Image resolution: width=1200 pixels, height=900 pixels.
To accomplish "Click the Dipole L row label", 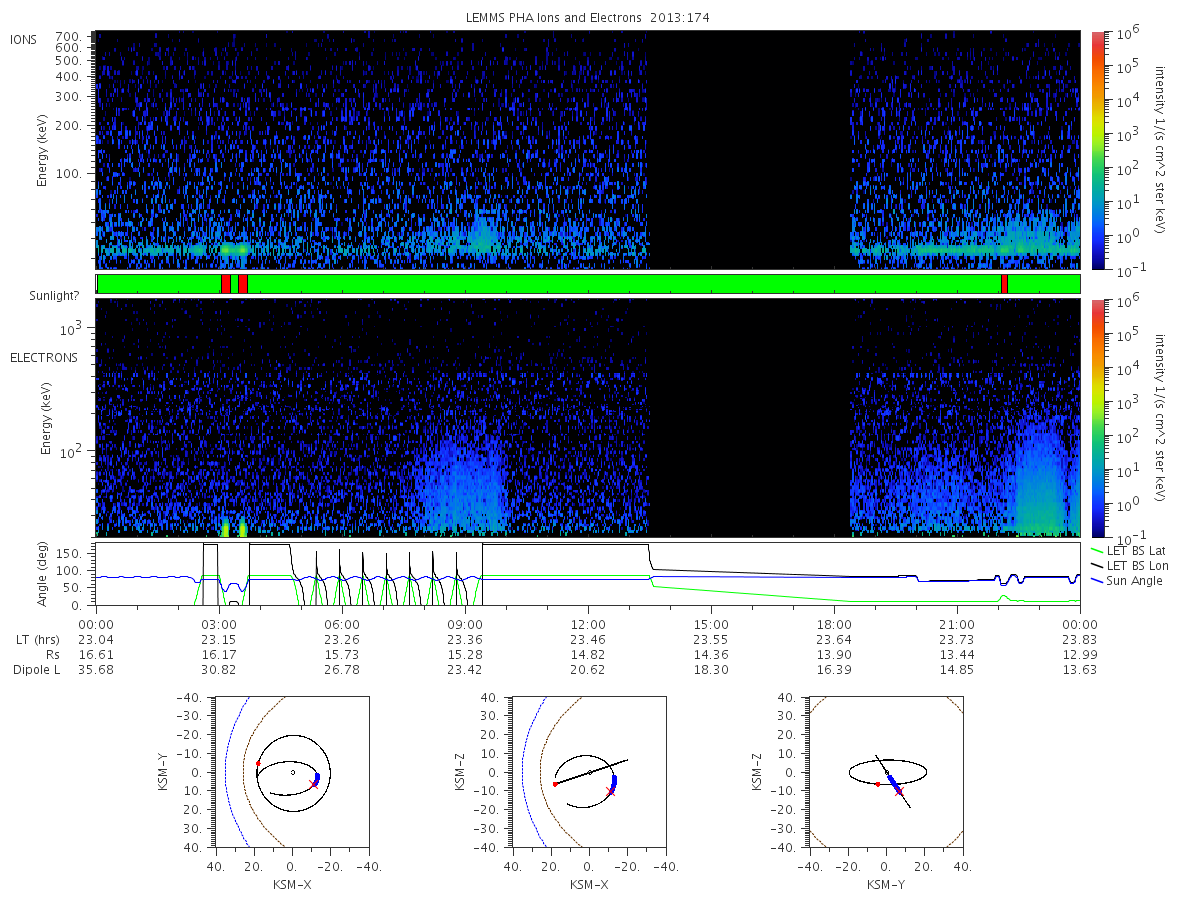I will coord(37,669).
